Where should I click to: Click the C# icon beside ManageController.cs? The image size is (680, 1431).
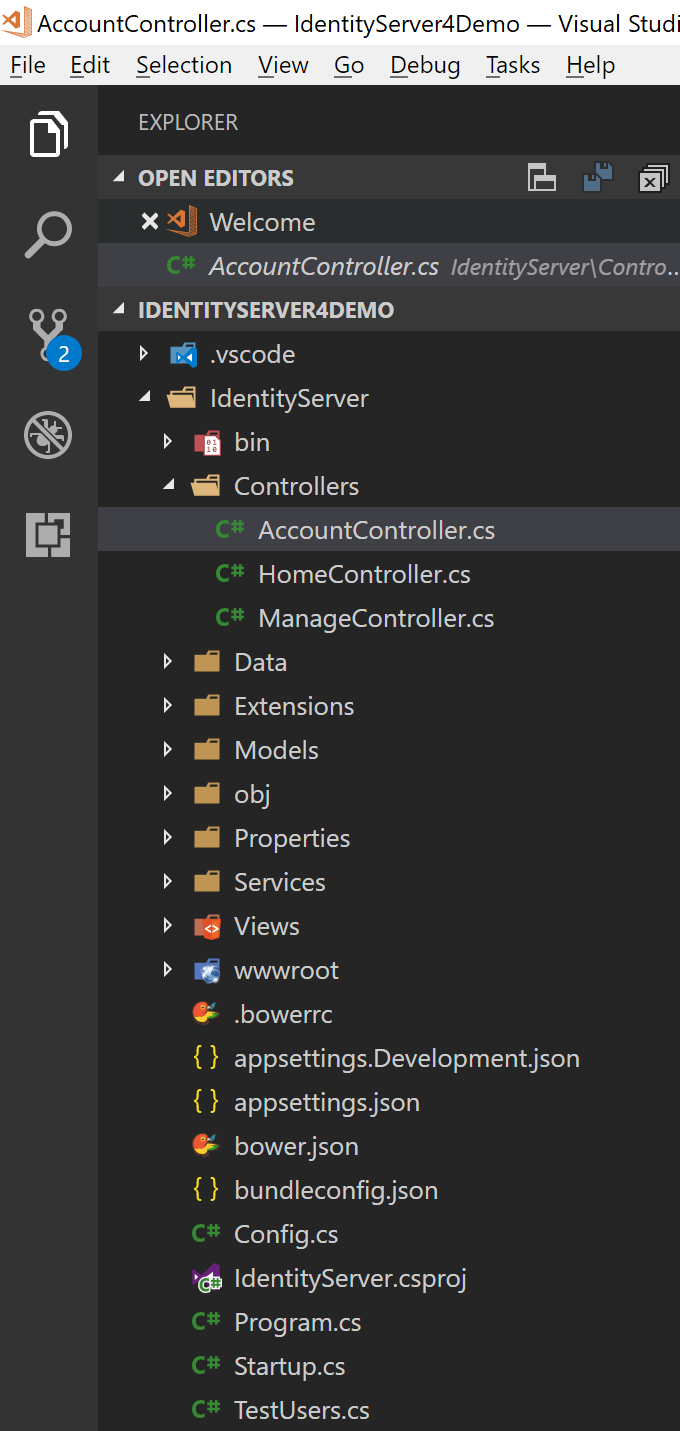pos(230,618)
